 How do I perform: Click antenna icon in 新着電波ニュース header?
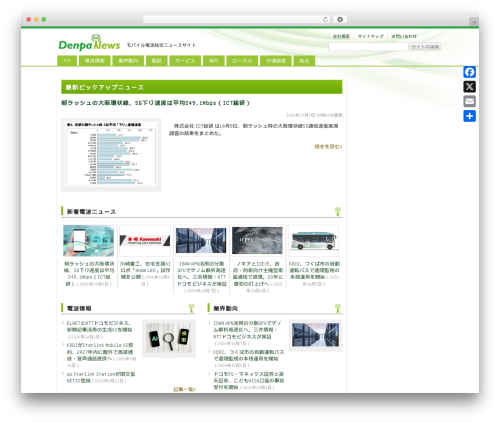tap(338, 211)
